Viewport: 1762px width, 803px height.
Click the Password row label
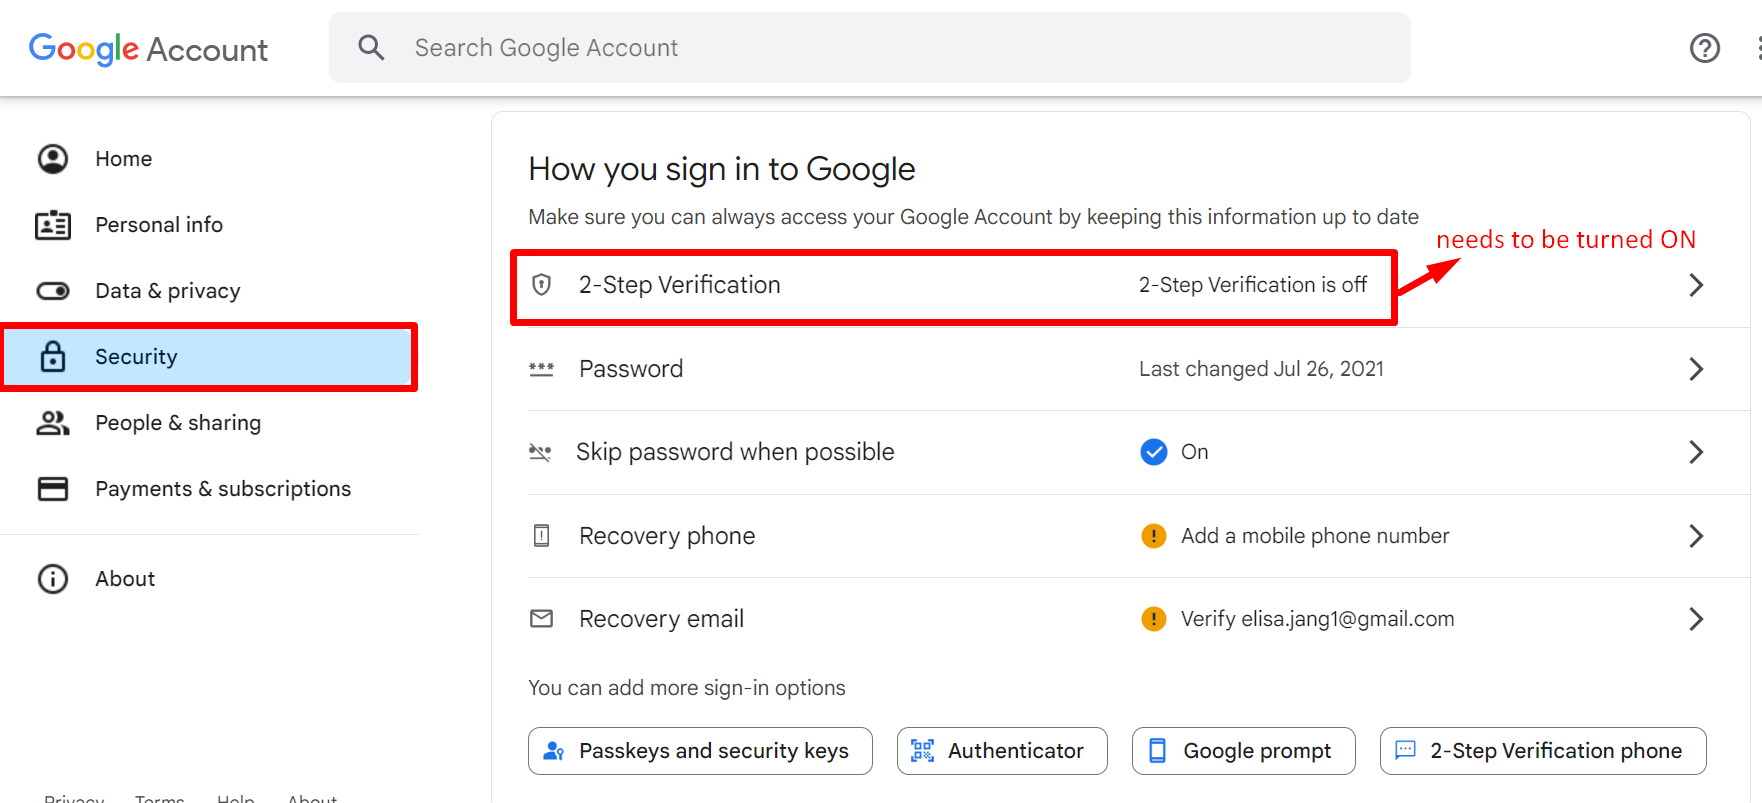click(631, 369)
